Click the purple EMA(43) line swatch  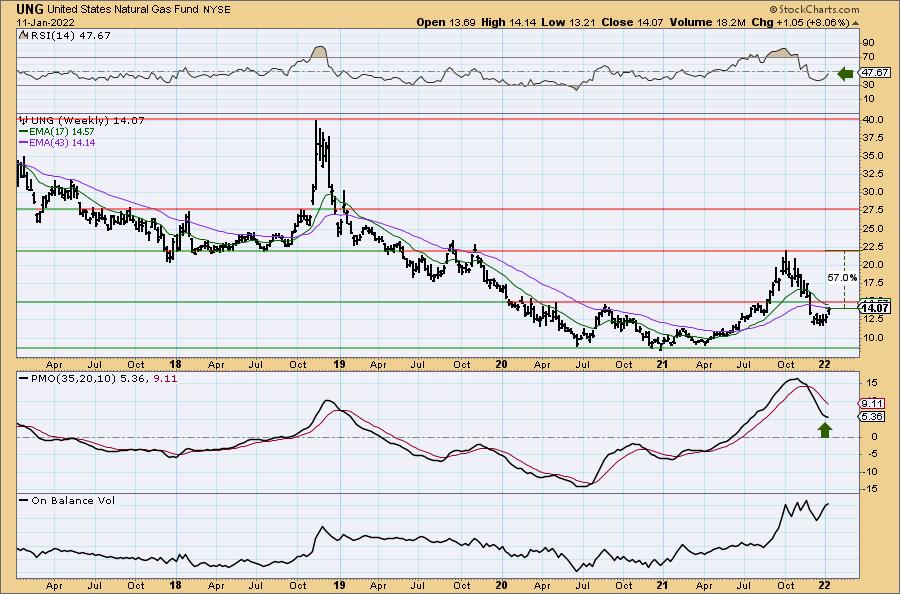(x=24, y=142)
